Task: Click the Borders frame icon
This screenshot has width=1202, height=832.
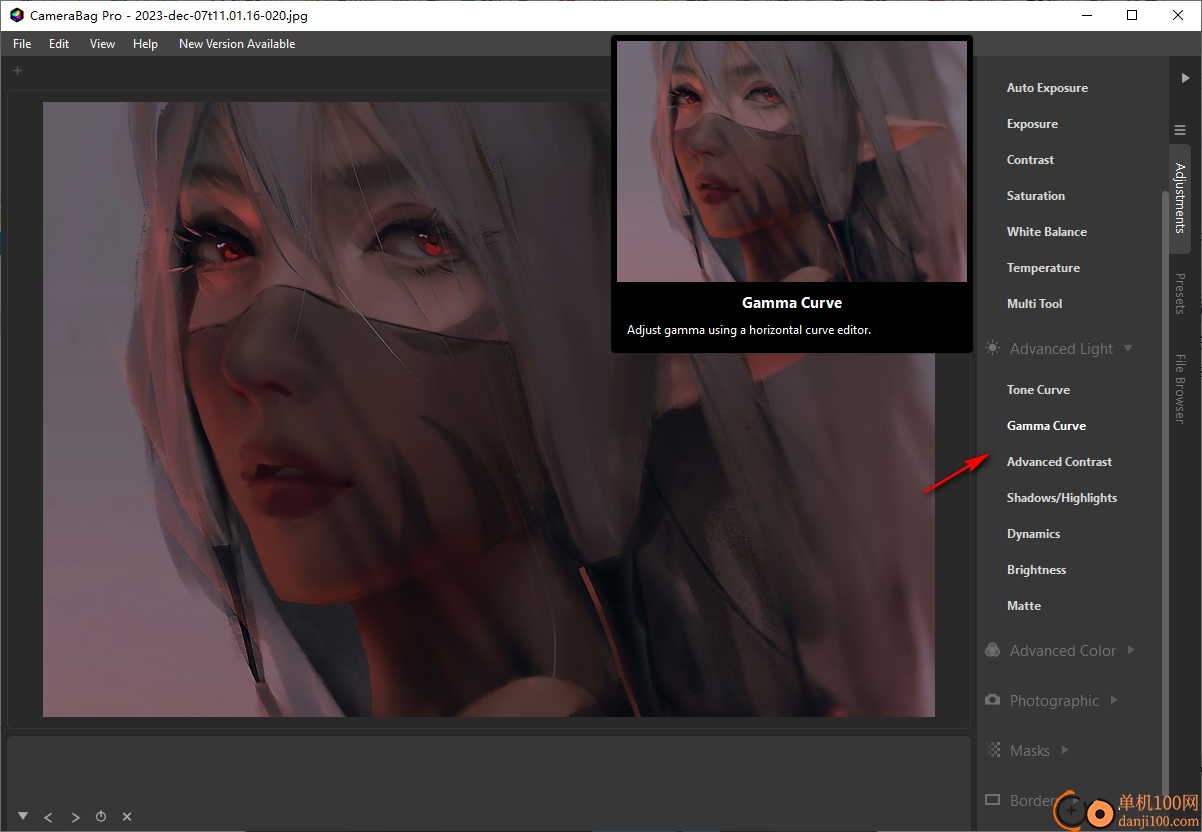Action: click(992, 800)
